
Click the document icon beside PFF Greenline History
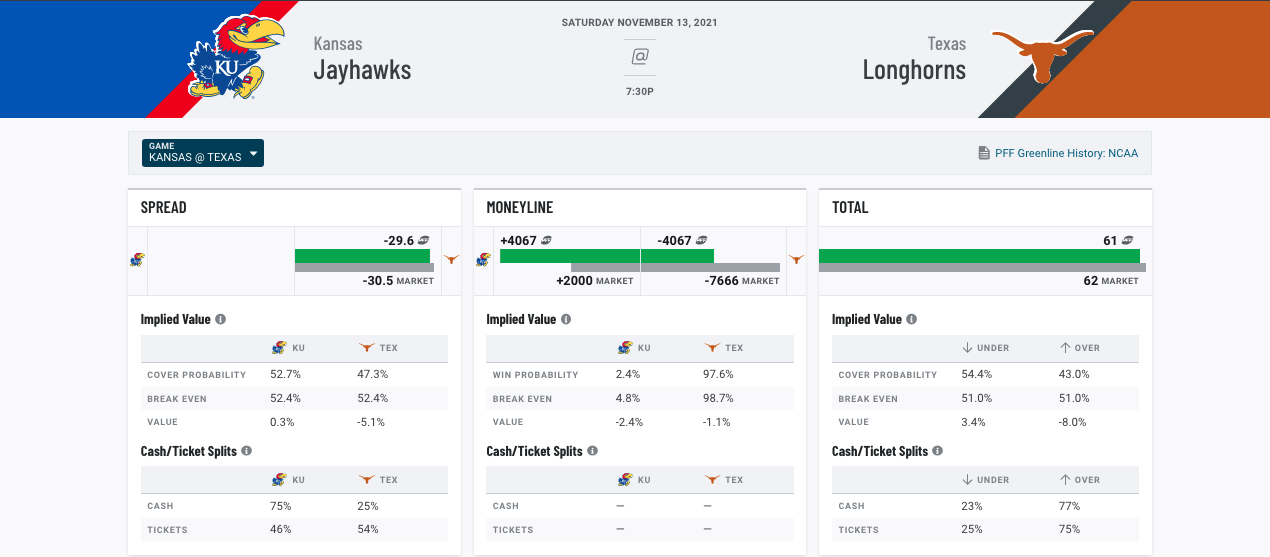[984, 154]
